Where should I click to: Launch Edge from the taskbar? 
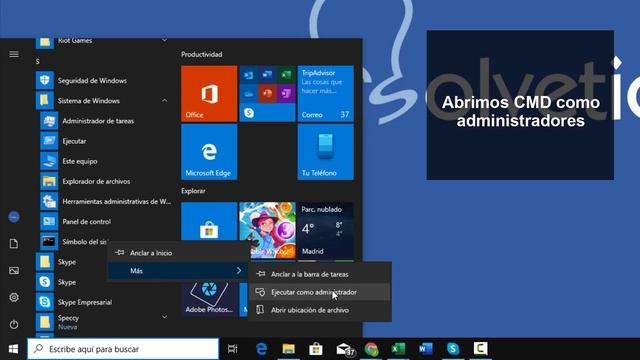(261, 349)
